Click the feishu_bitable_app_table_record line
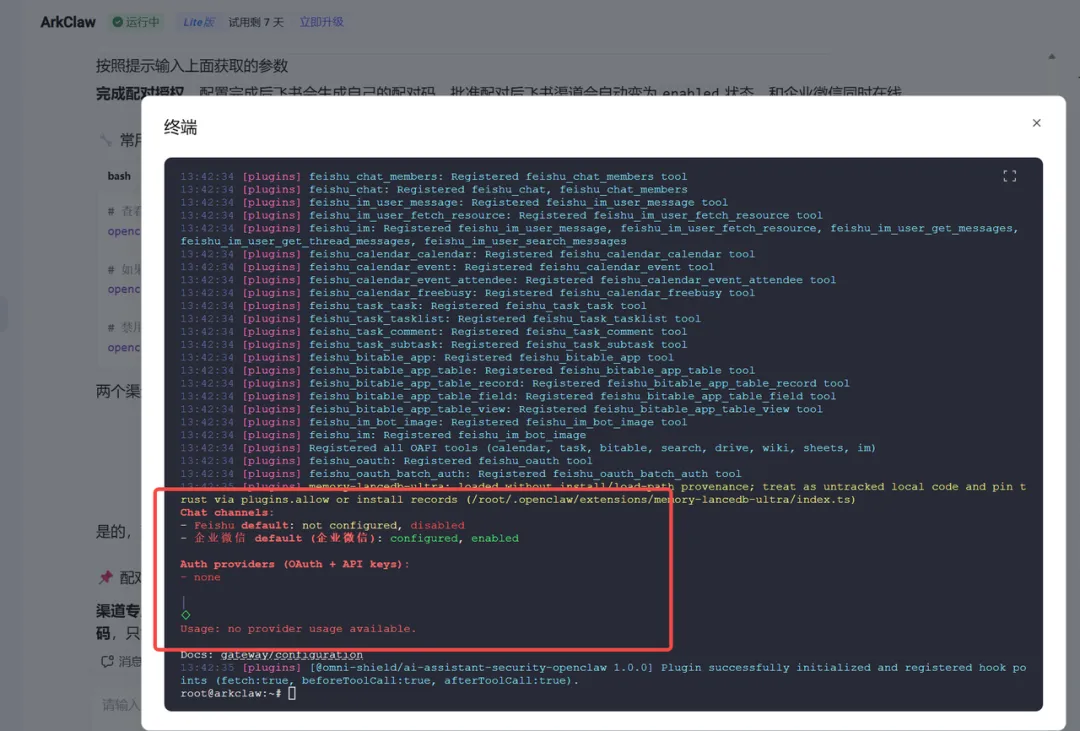1080x731 pixels. tap(515, 383)
